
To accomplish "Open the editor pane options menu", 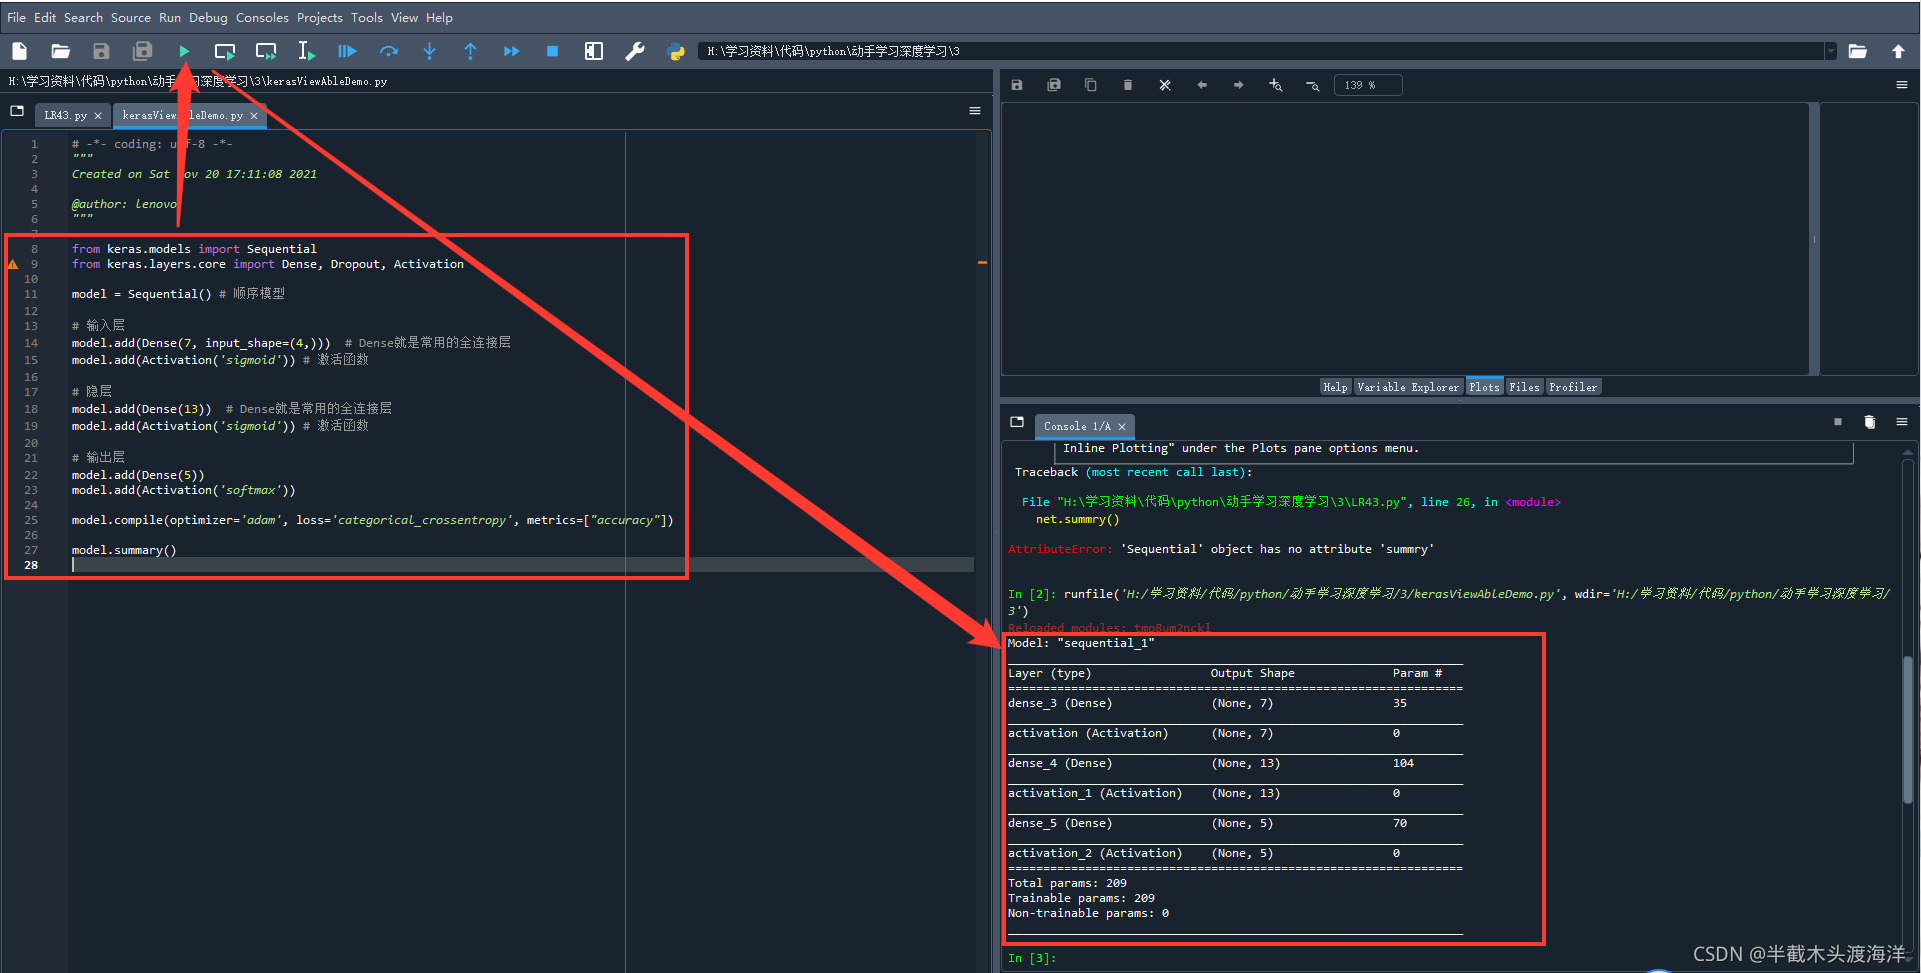I will click(975, 111).
